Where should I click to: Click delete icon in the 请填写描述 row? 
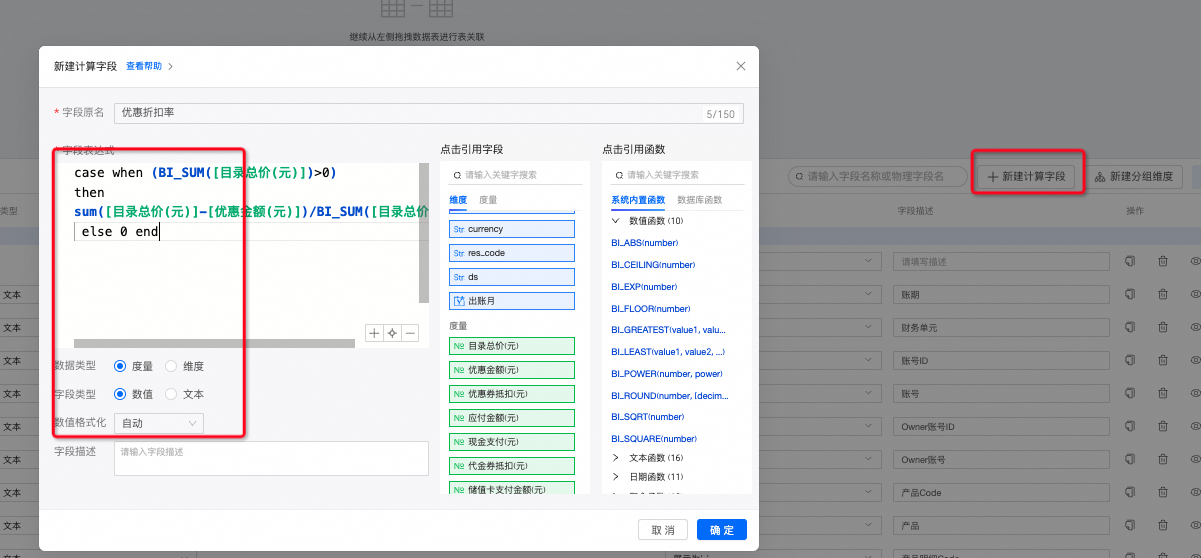[x=1163, y=261]
